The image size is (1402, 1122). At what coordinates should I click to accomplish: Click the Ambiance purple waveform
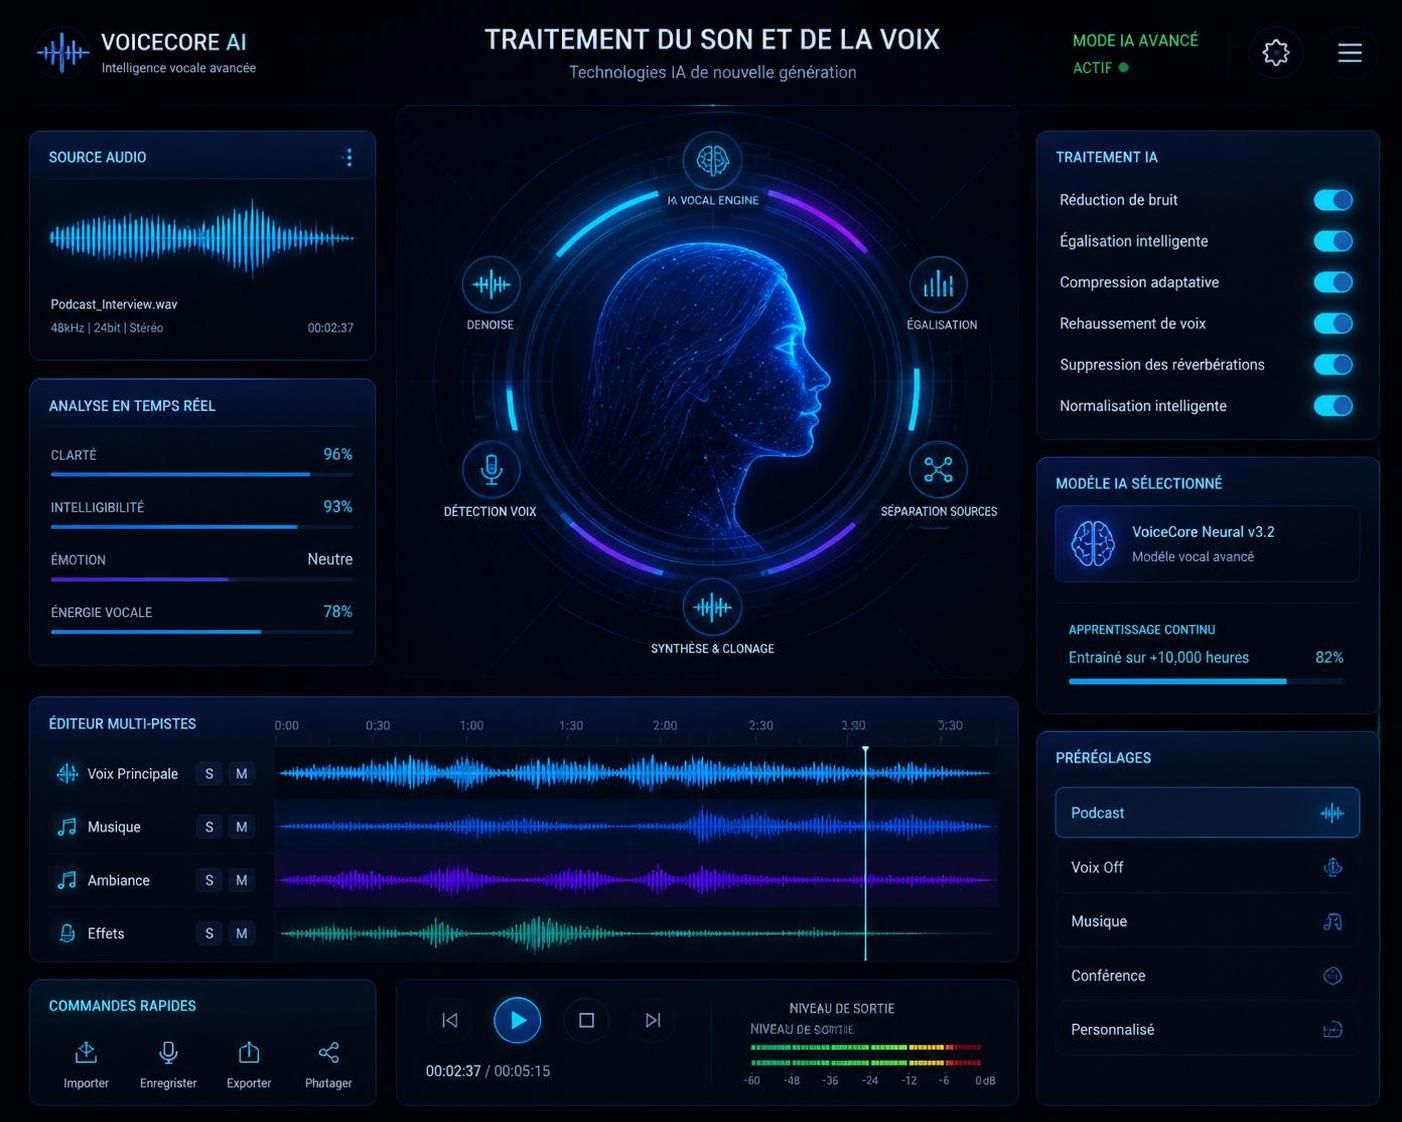click(x=636, y=880)
